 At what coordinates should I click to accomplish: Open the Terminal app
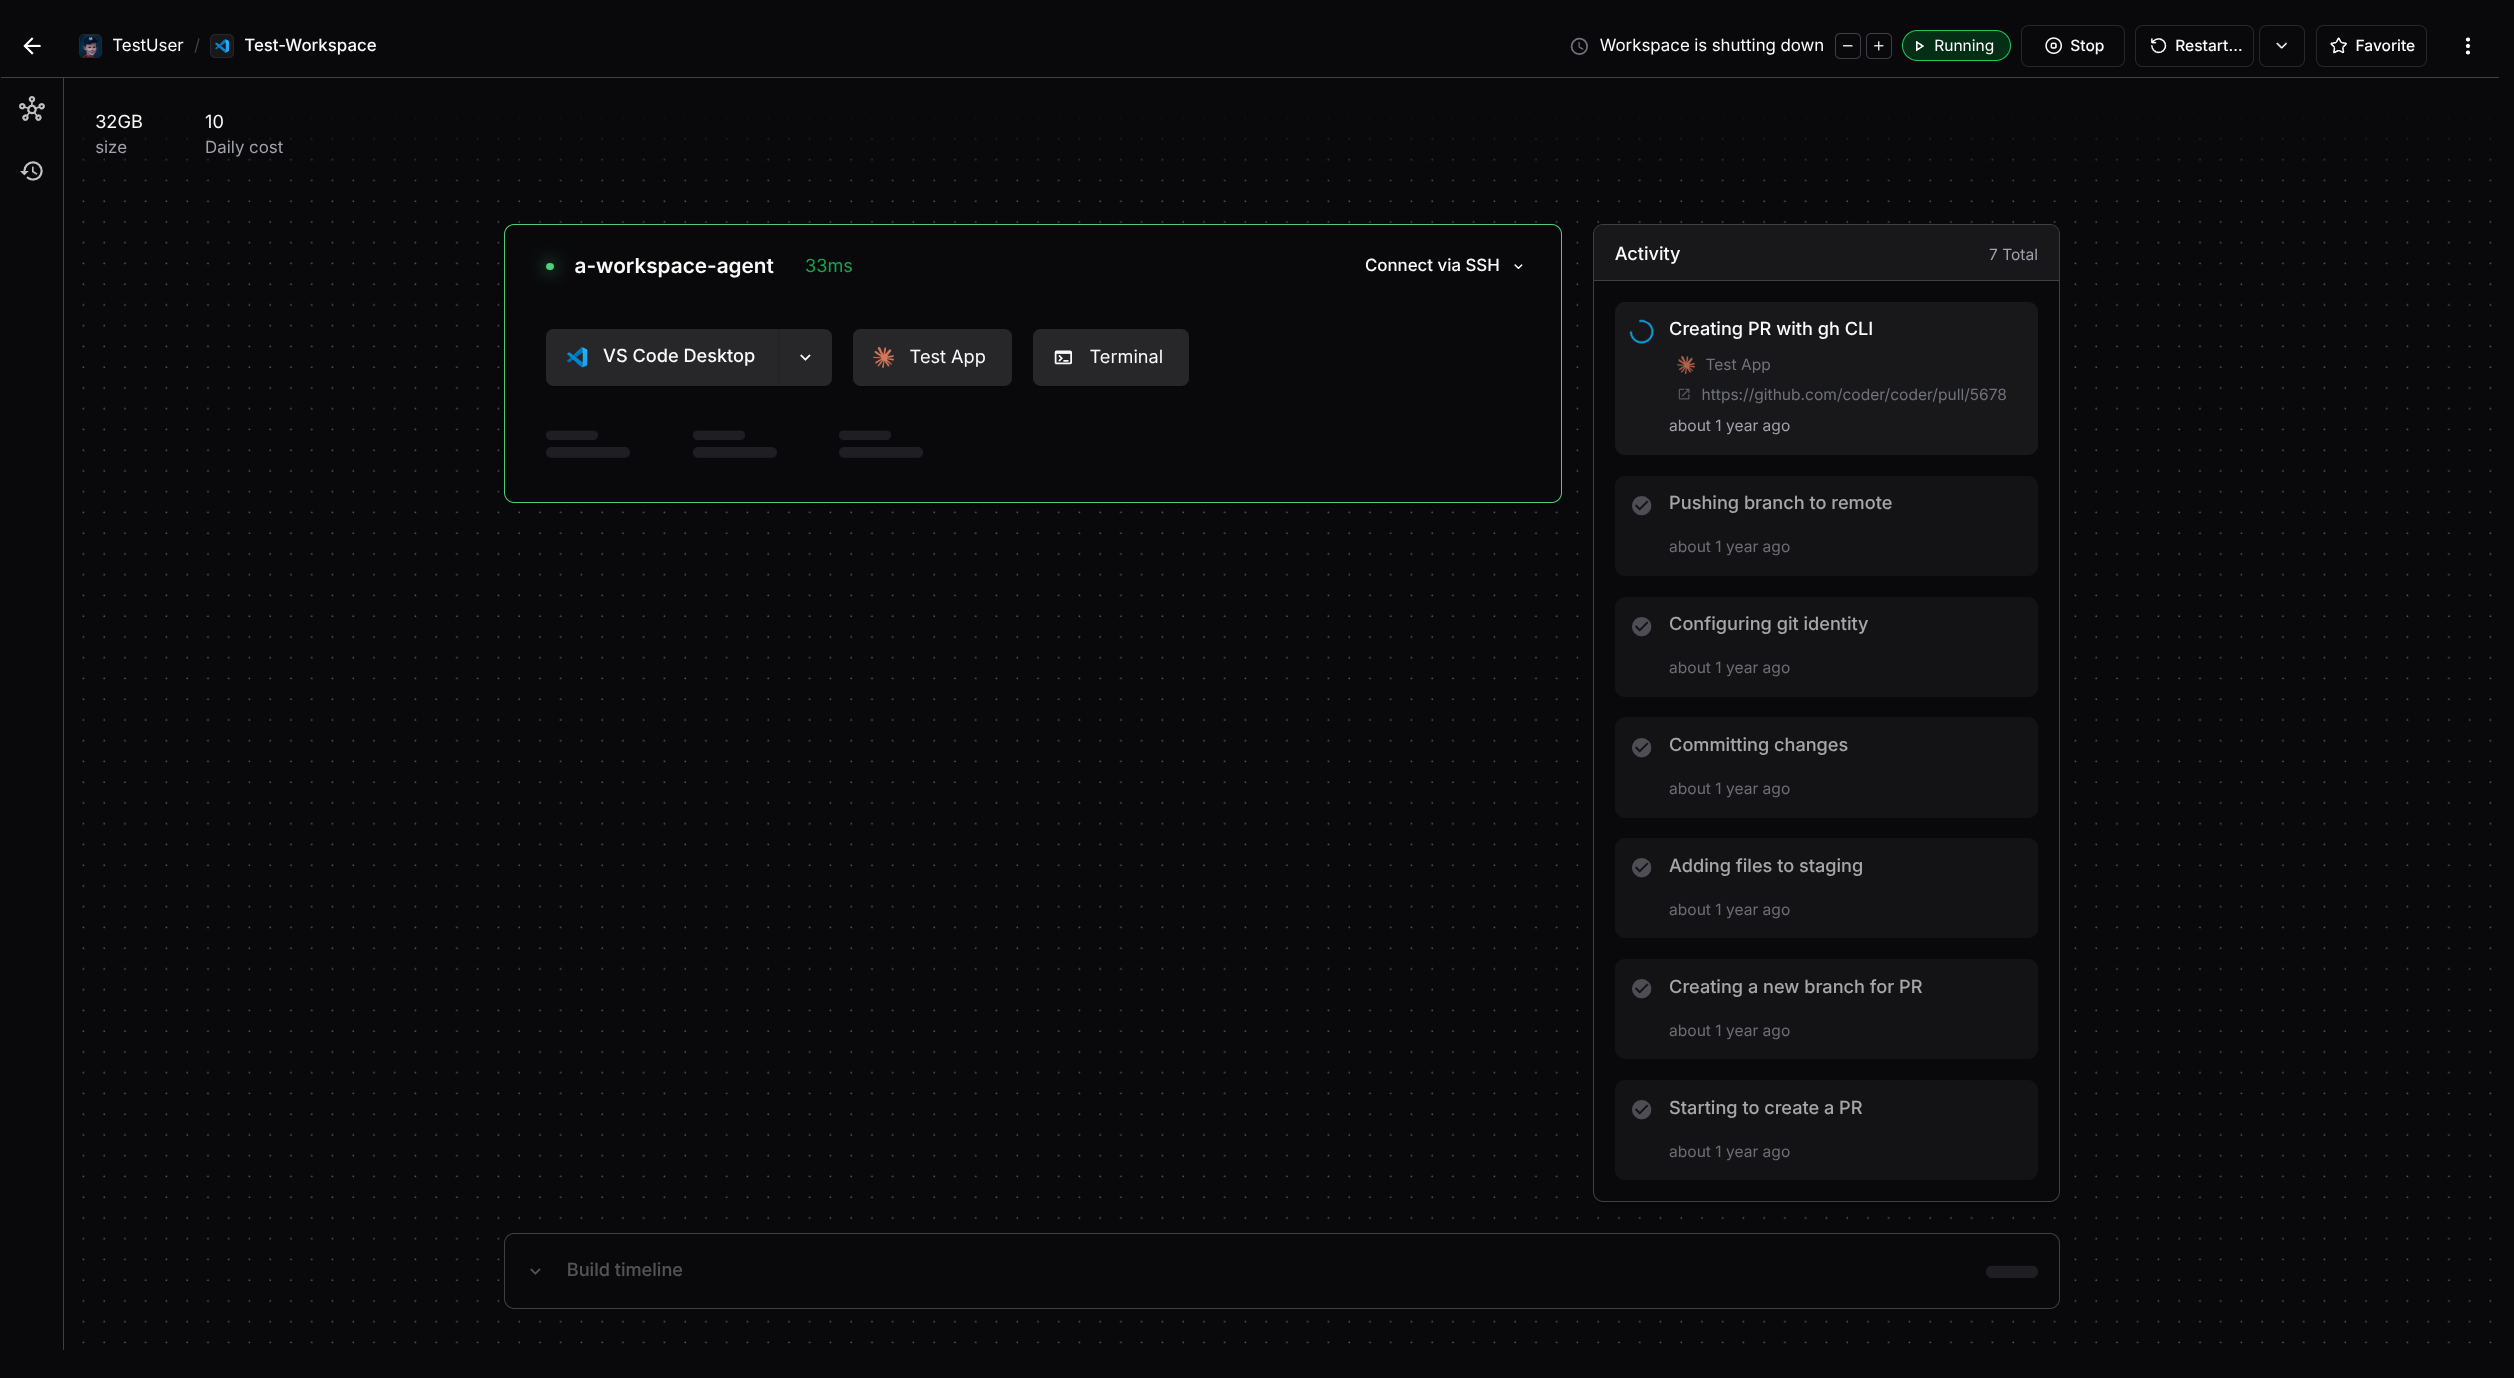pyautogui.click(x=1110, y=357)
